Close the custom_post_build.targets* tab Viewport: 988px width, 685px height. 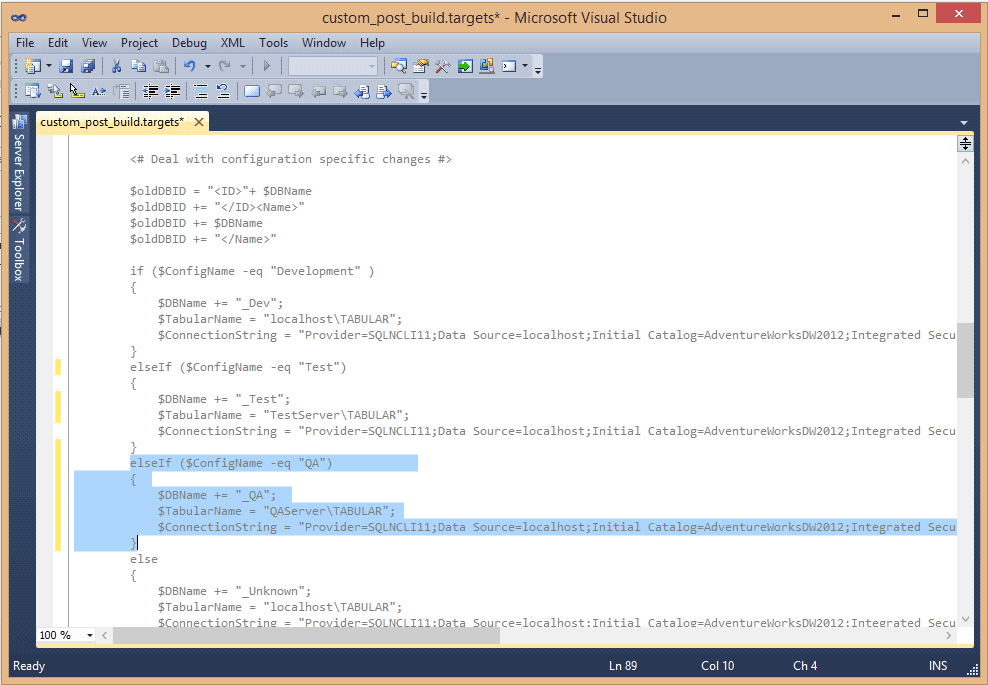pos(198,122)
